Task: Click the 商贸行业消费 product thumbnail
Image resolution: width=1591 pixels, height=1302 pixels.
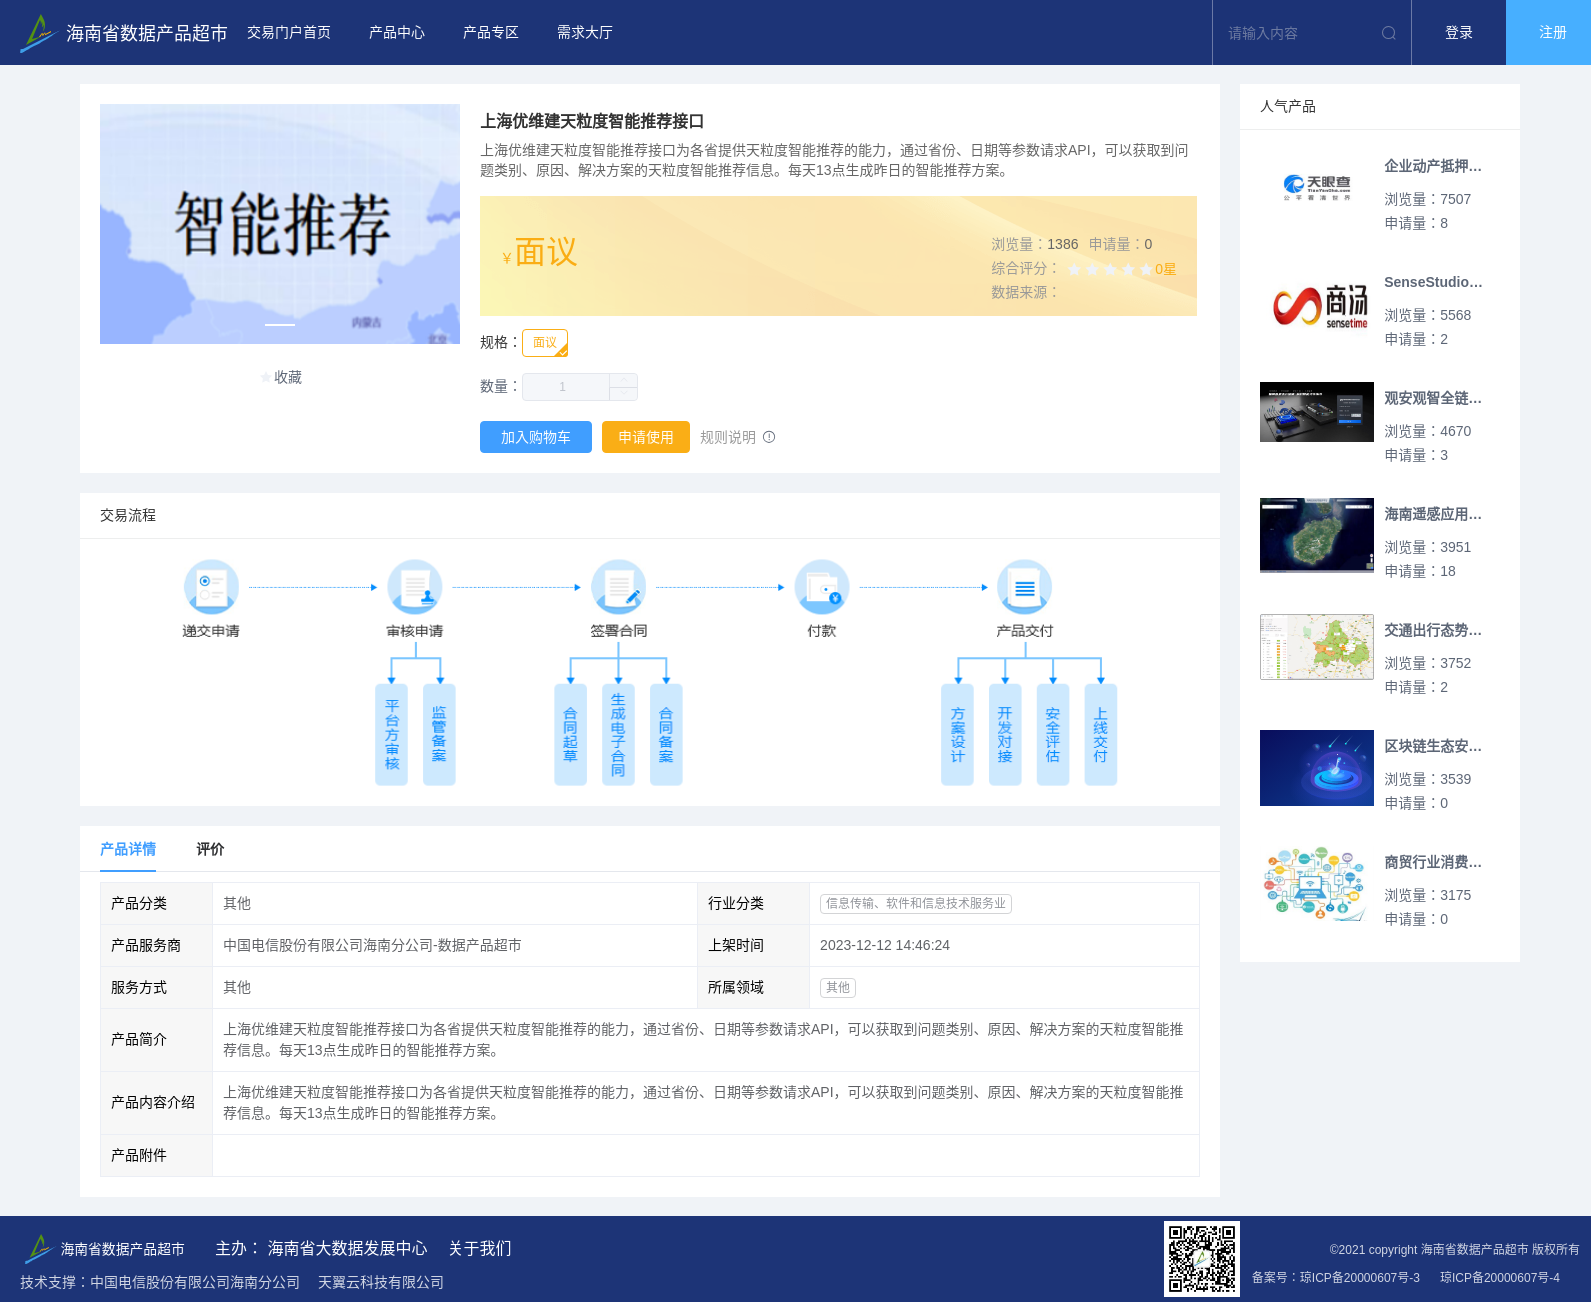Action: [x=1317, y=884]
